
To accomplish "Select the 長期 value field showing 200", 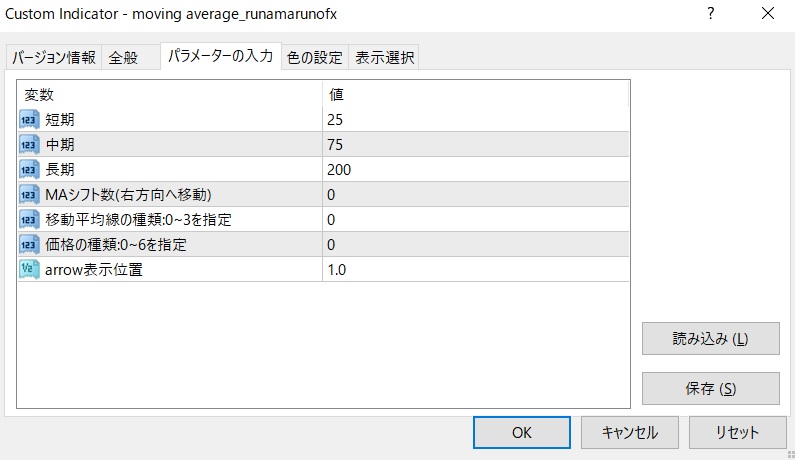I will (x=475, y=169).
